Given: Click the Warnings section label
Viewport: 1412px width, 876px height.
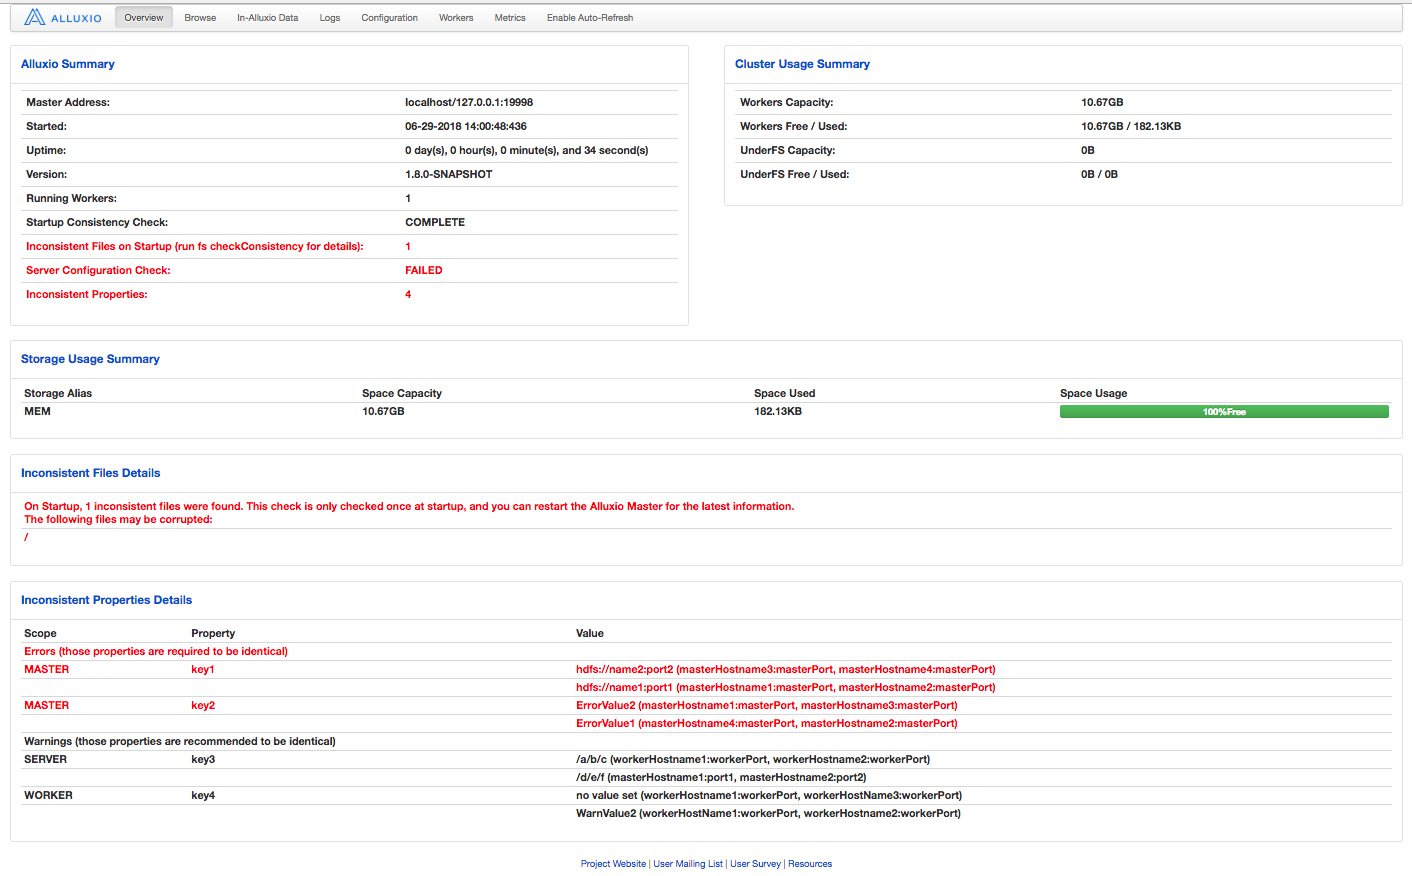Looking at the screenshot, I should point(180,741).
